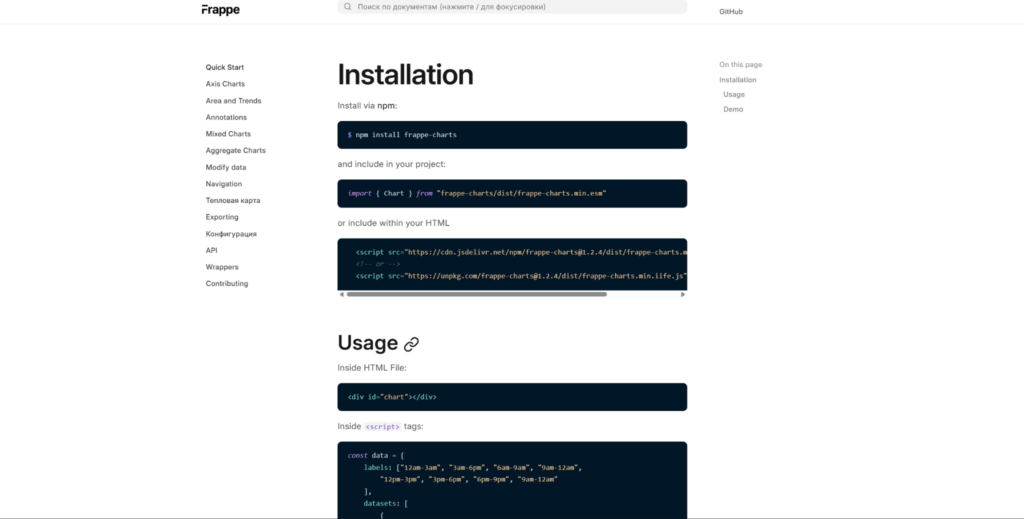The height and width of the screenshot is (519, 1024).
Task: Jump to Demo in page outline
Action: (x=733, y=109)
